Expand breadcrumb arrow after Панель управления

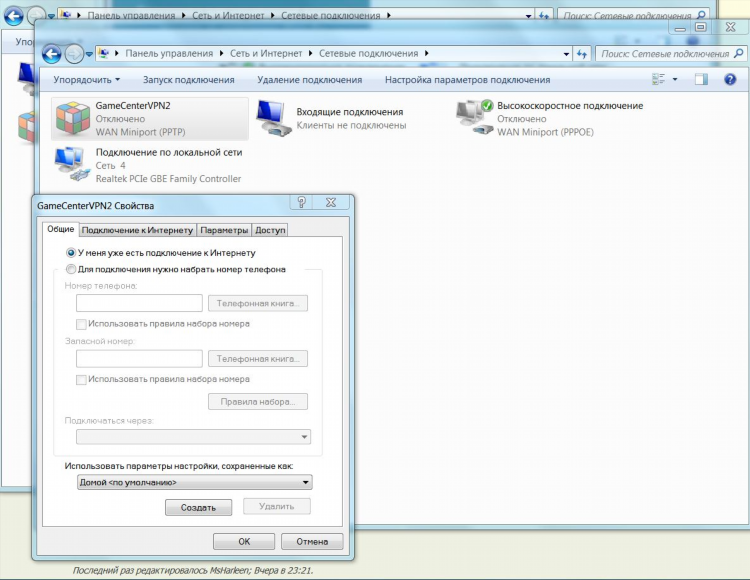[221, 54]
